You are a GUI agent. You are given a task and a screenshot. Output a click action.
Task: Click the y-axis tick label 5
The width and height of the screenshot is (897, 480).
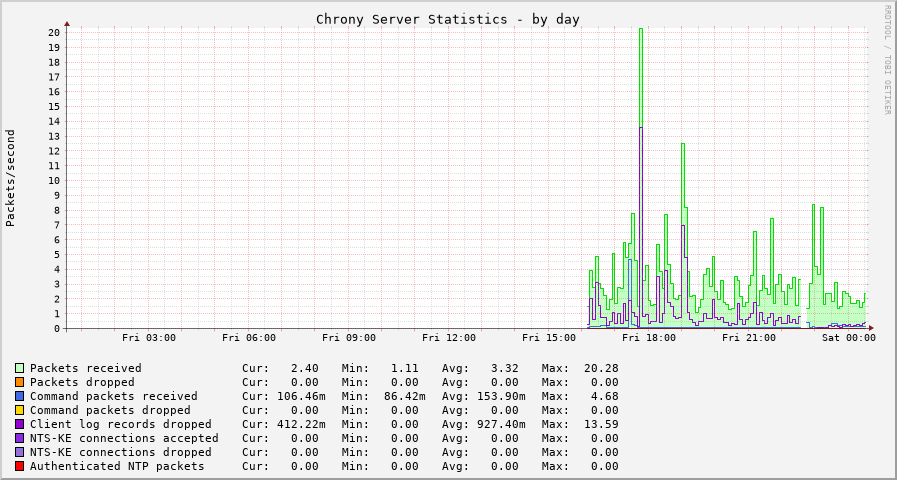click(x=57, y=255)
